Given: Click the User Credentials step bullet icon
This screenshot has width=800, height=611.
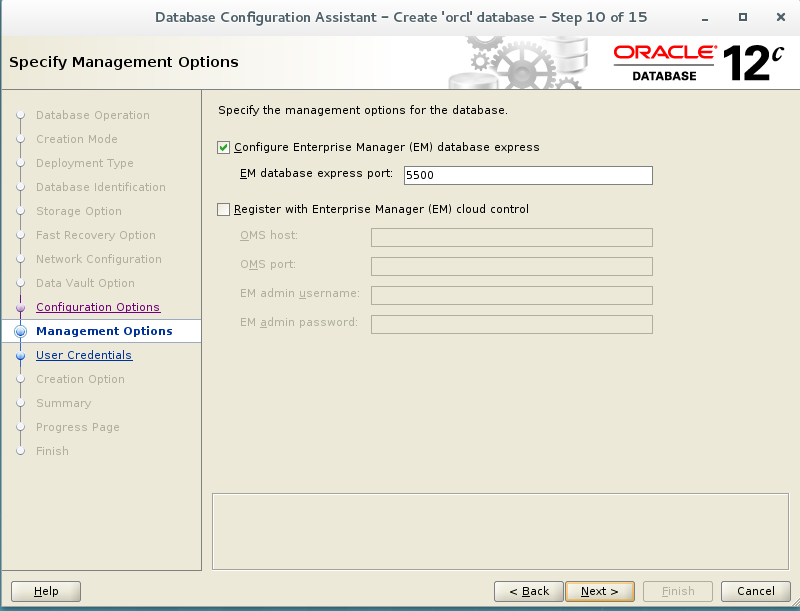Looking at the screenshot, I should tap(20, 355).
